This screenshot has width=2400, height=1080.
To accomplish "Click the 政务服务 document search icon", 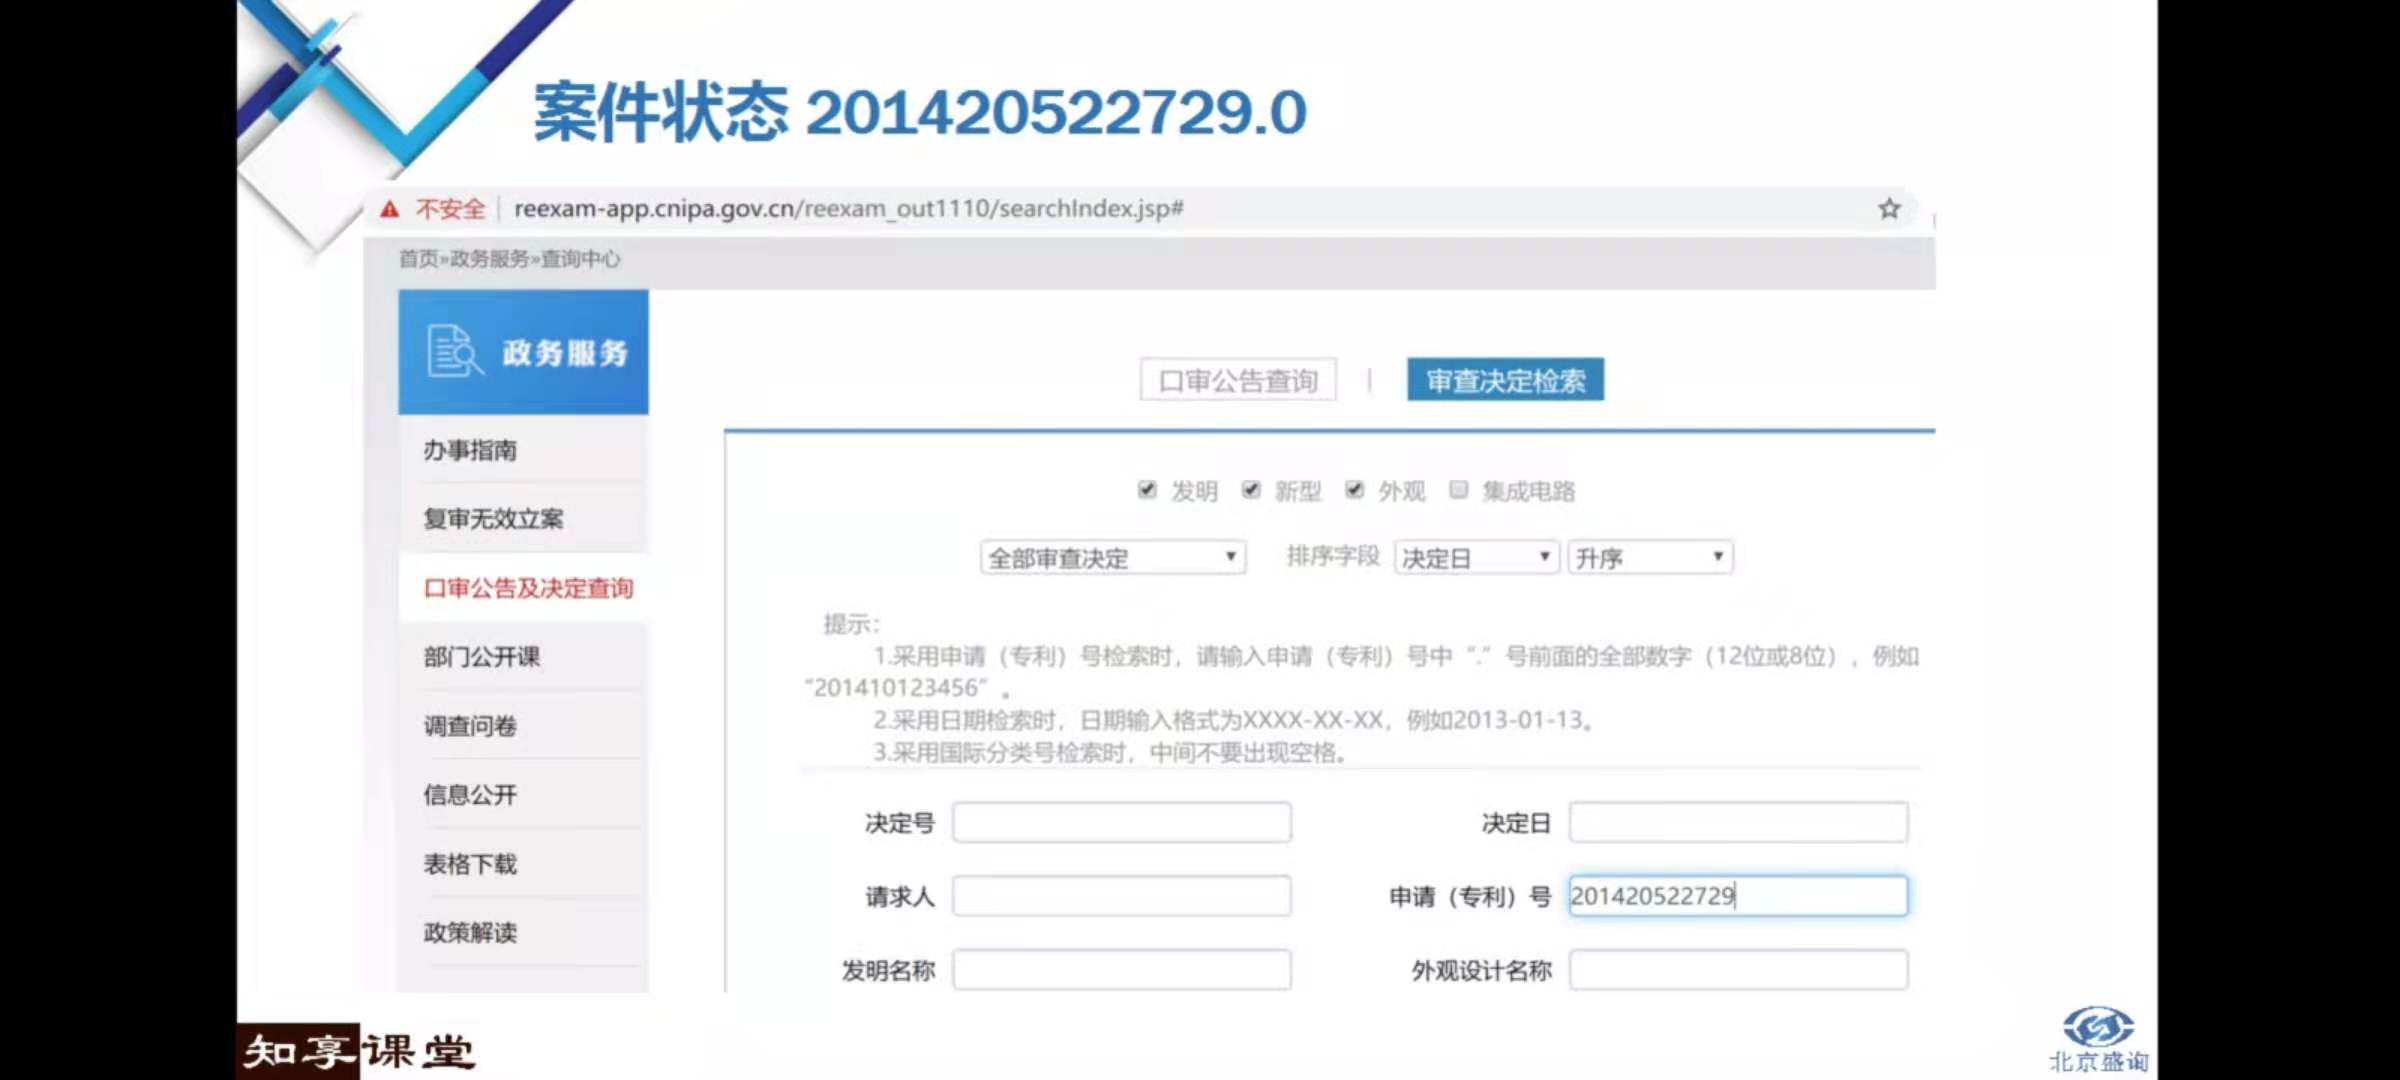I will pos(454,351).
